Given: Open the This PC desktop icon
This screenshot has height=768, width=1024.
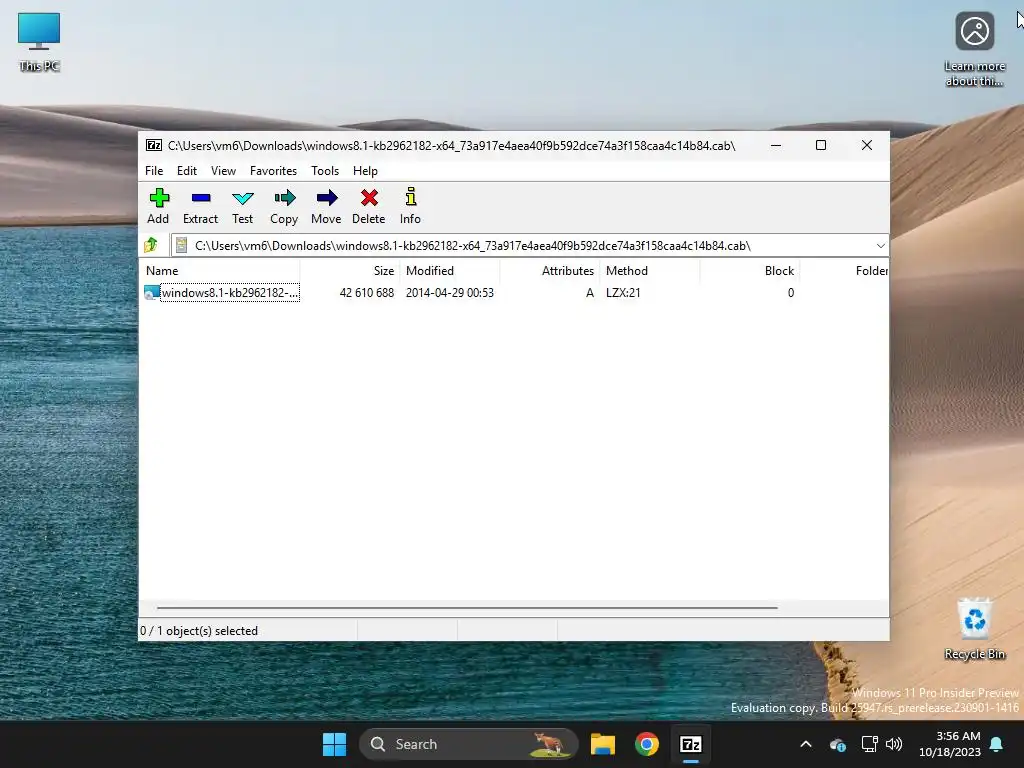Looking at the screenshot, I should tap(39, 42).
